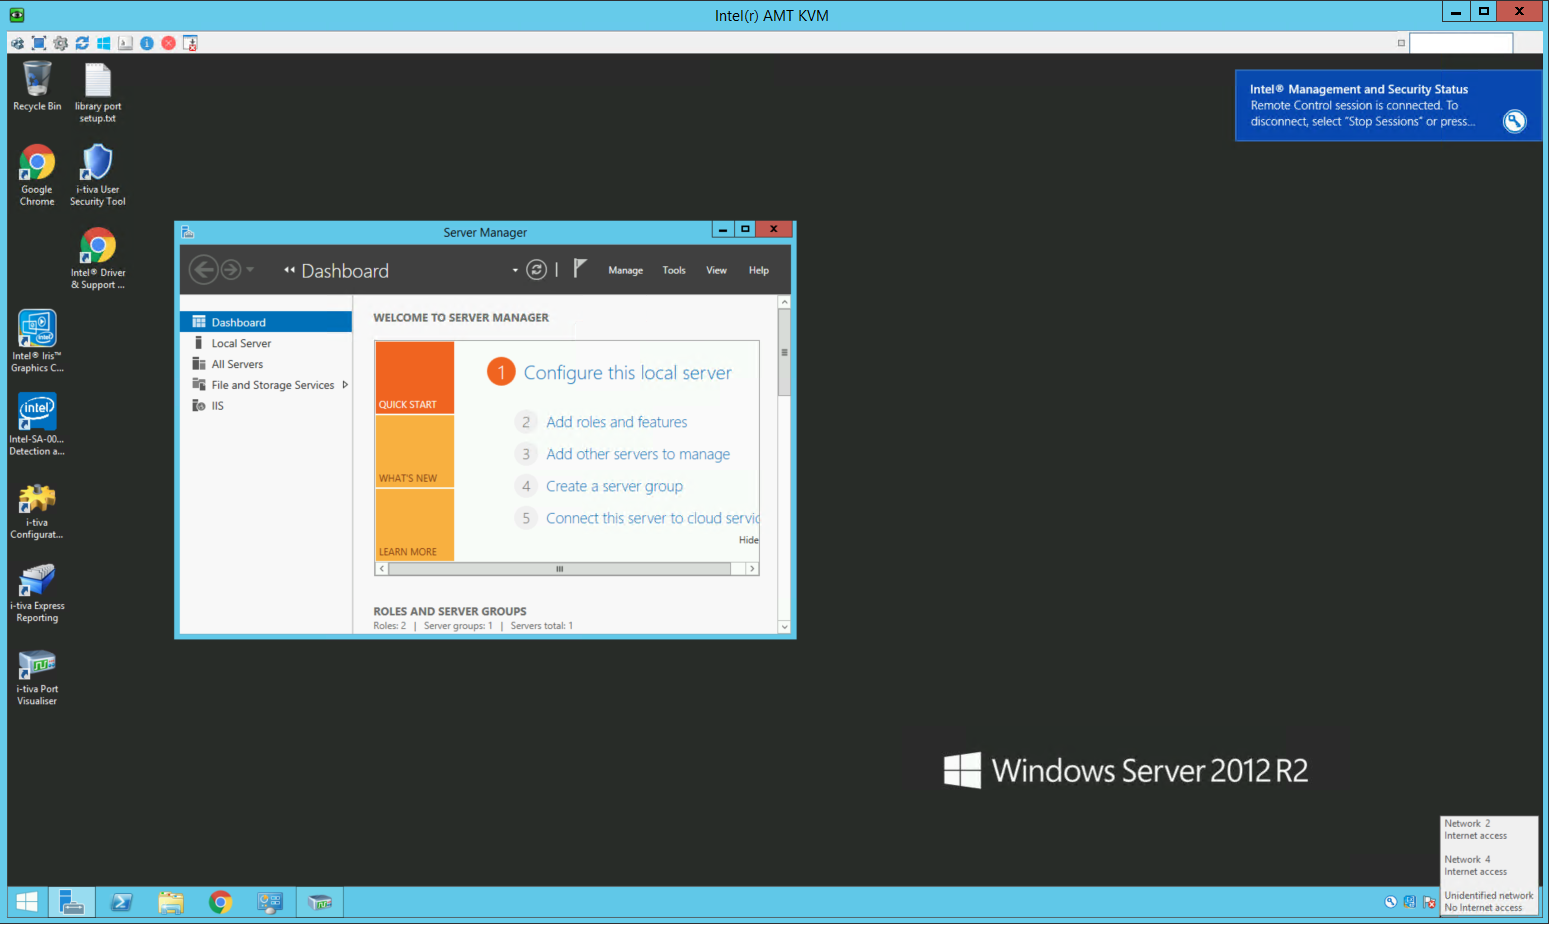The height and width of the screenshot is (927, 1552).
Task: Click Hide link in welcome tile
Action: coord(748,540)
